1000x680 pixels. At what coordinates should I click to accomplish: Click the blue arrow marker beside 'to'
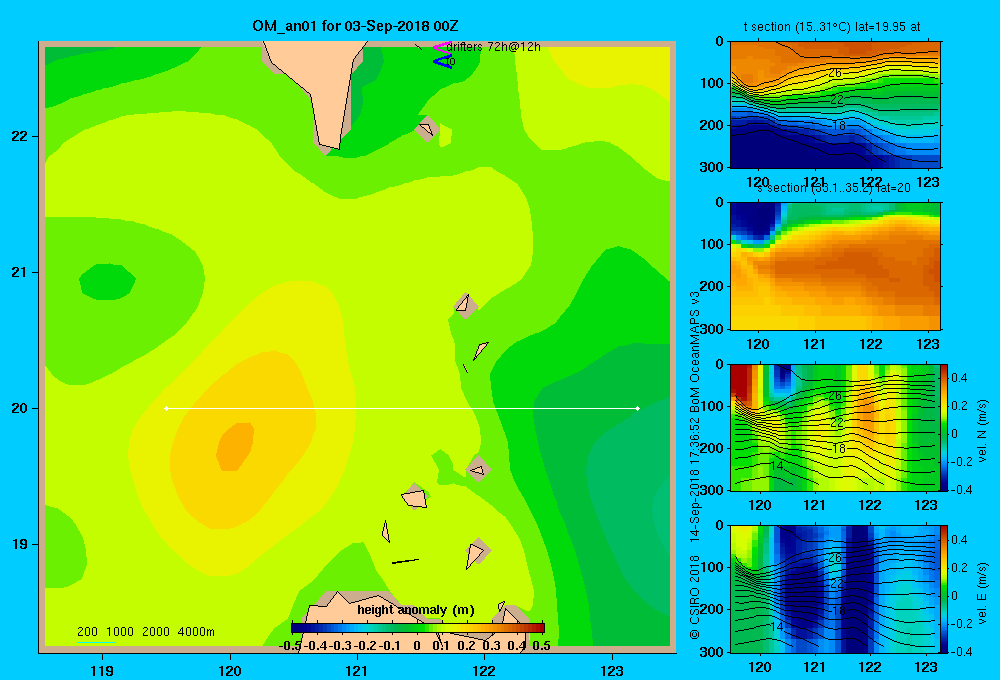441,62
